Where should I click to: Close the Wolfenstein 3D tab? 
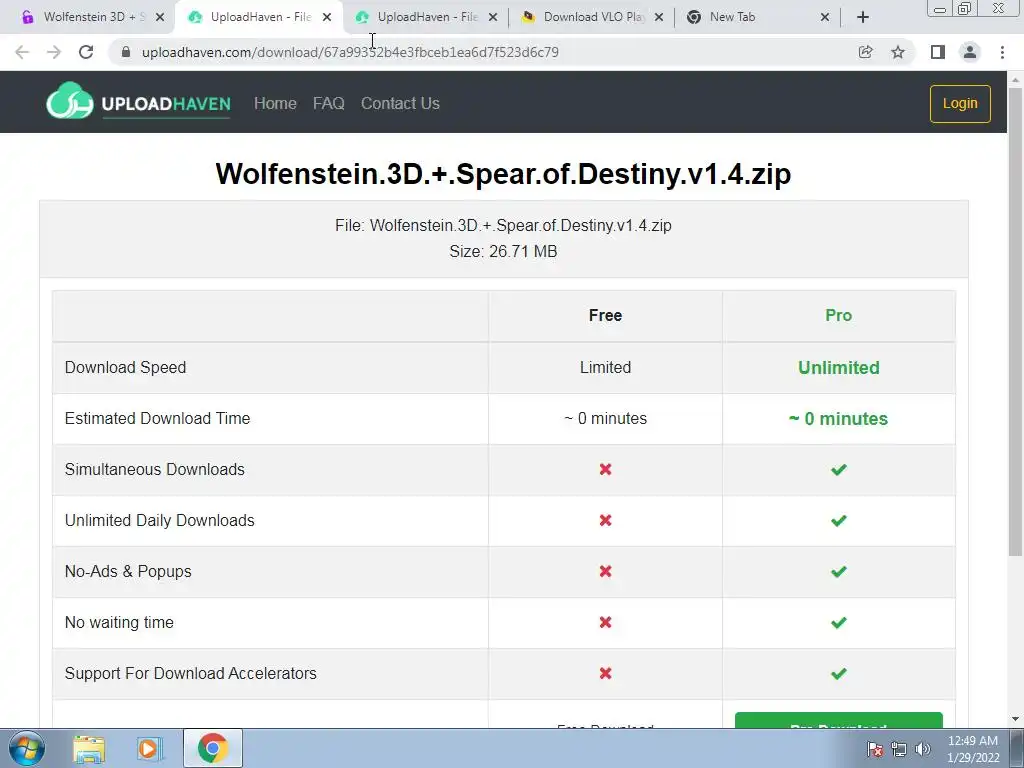pyautogui.click(x=160, y=18)
